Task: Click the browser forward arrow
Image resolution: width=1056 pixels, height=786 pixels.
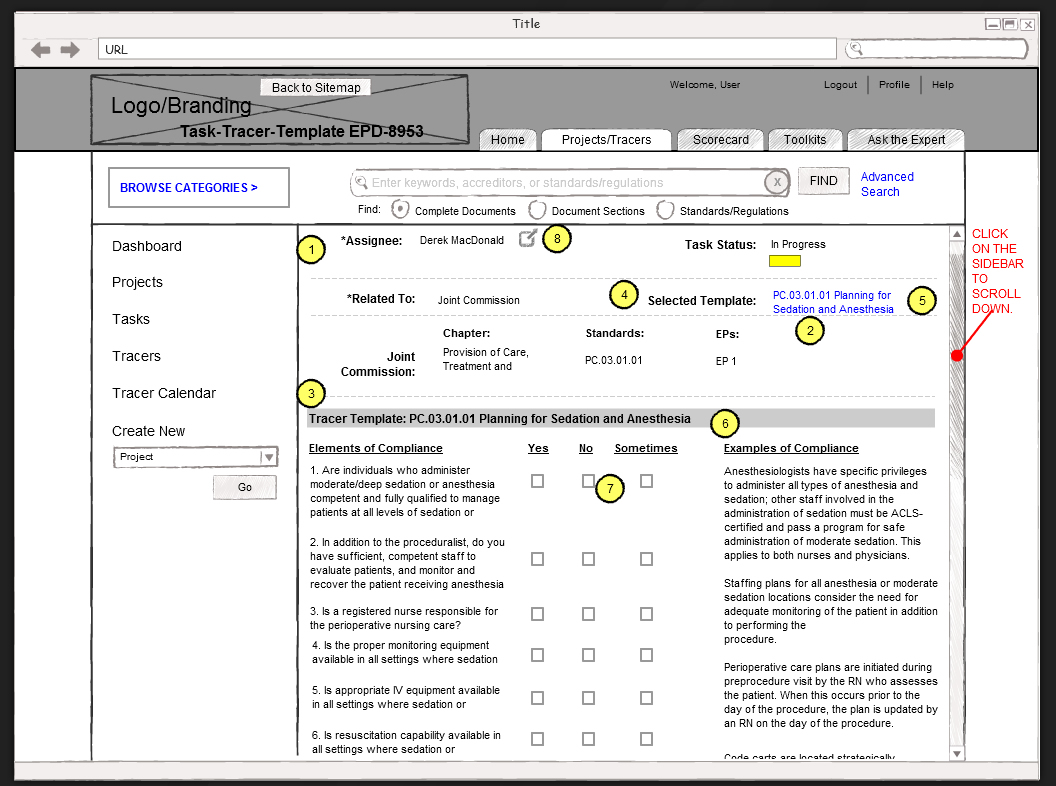Action: click(x=70, y=49)
